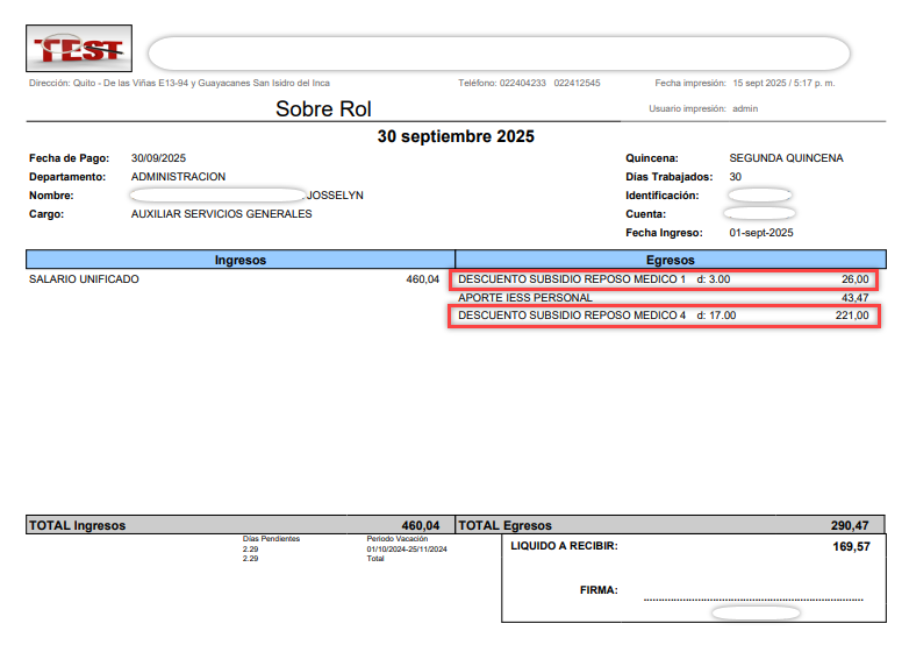Click the FIRMA signature dotted line
Viewport: 912px width, 652px height.
click(x=754, y=600)
